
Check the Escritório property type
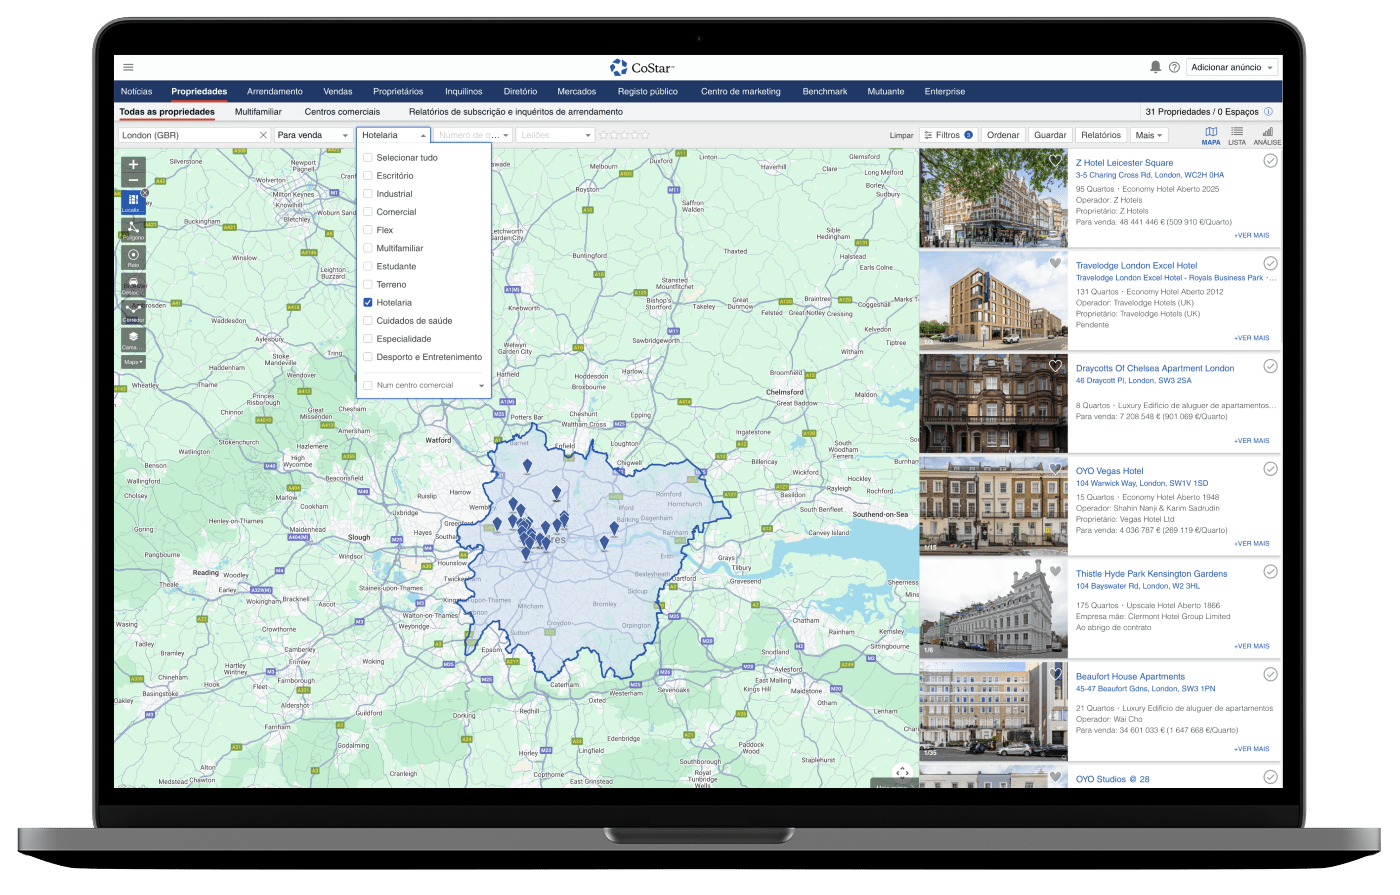(368, 176)
